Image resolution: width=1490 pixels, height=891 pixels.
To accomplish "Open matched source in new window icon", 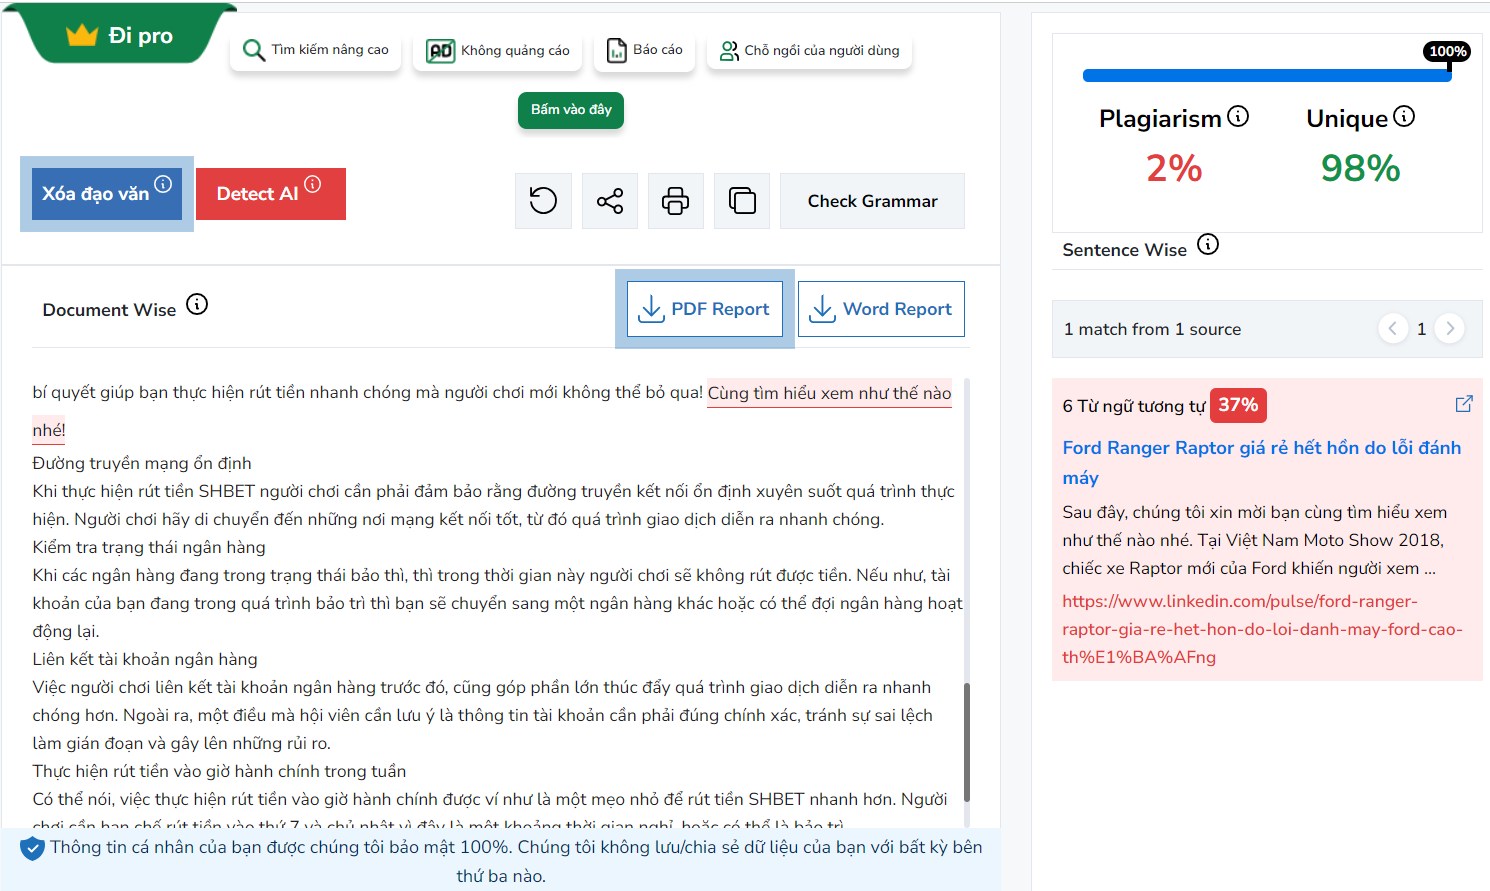I will click(x=1464, y=404).
